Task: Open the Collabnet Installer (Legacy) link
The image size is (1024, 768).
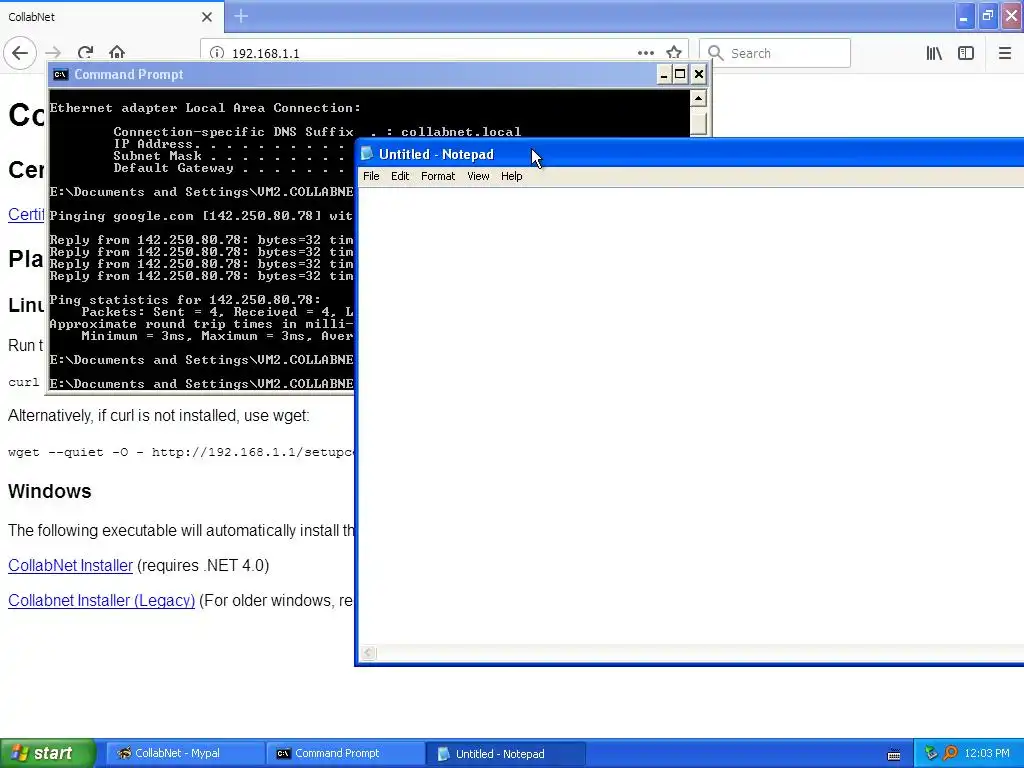Action: click(x=101, y=601)
